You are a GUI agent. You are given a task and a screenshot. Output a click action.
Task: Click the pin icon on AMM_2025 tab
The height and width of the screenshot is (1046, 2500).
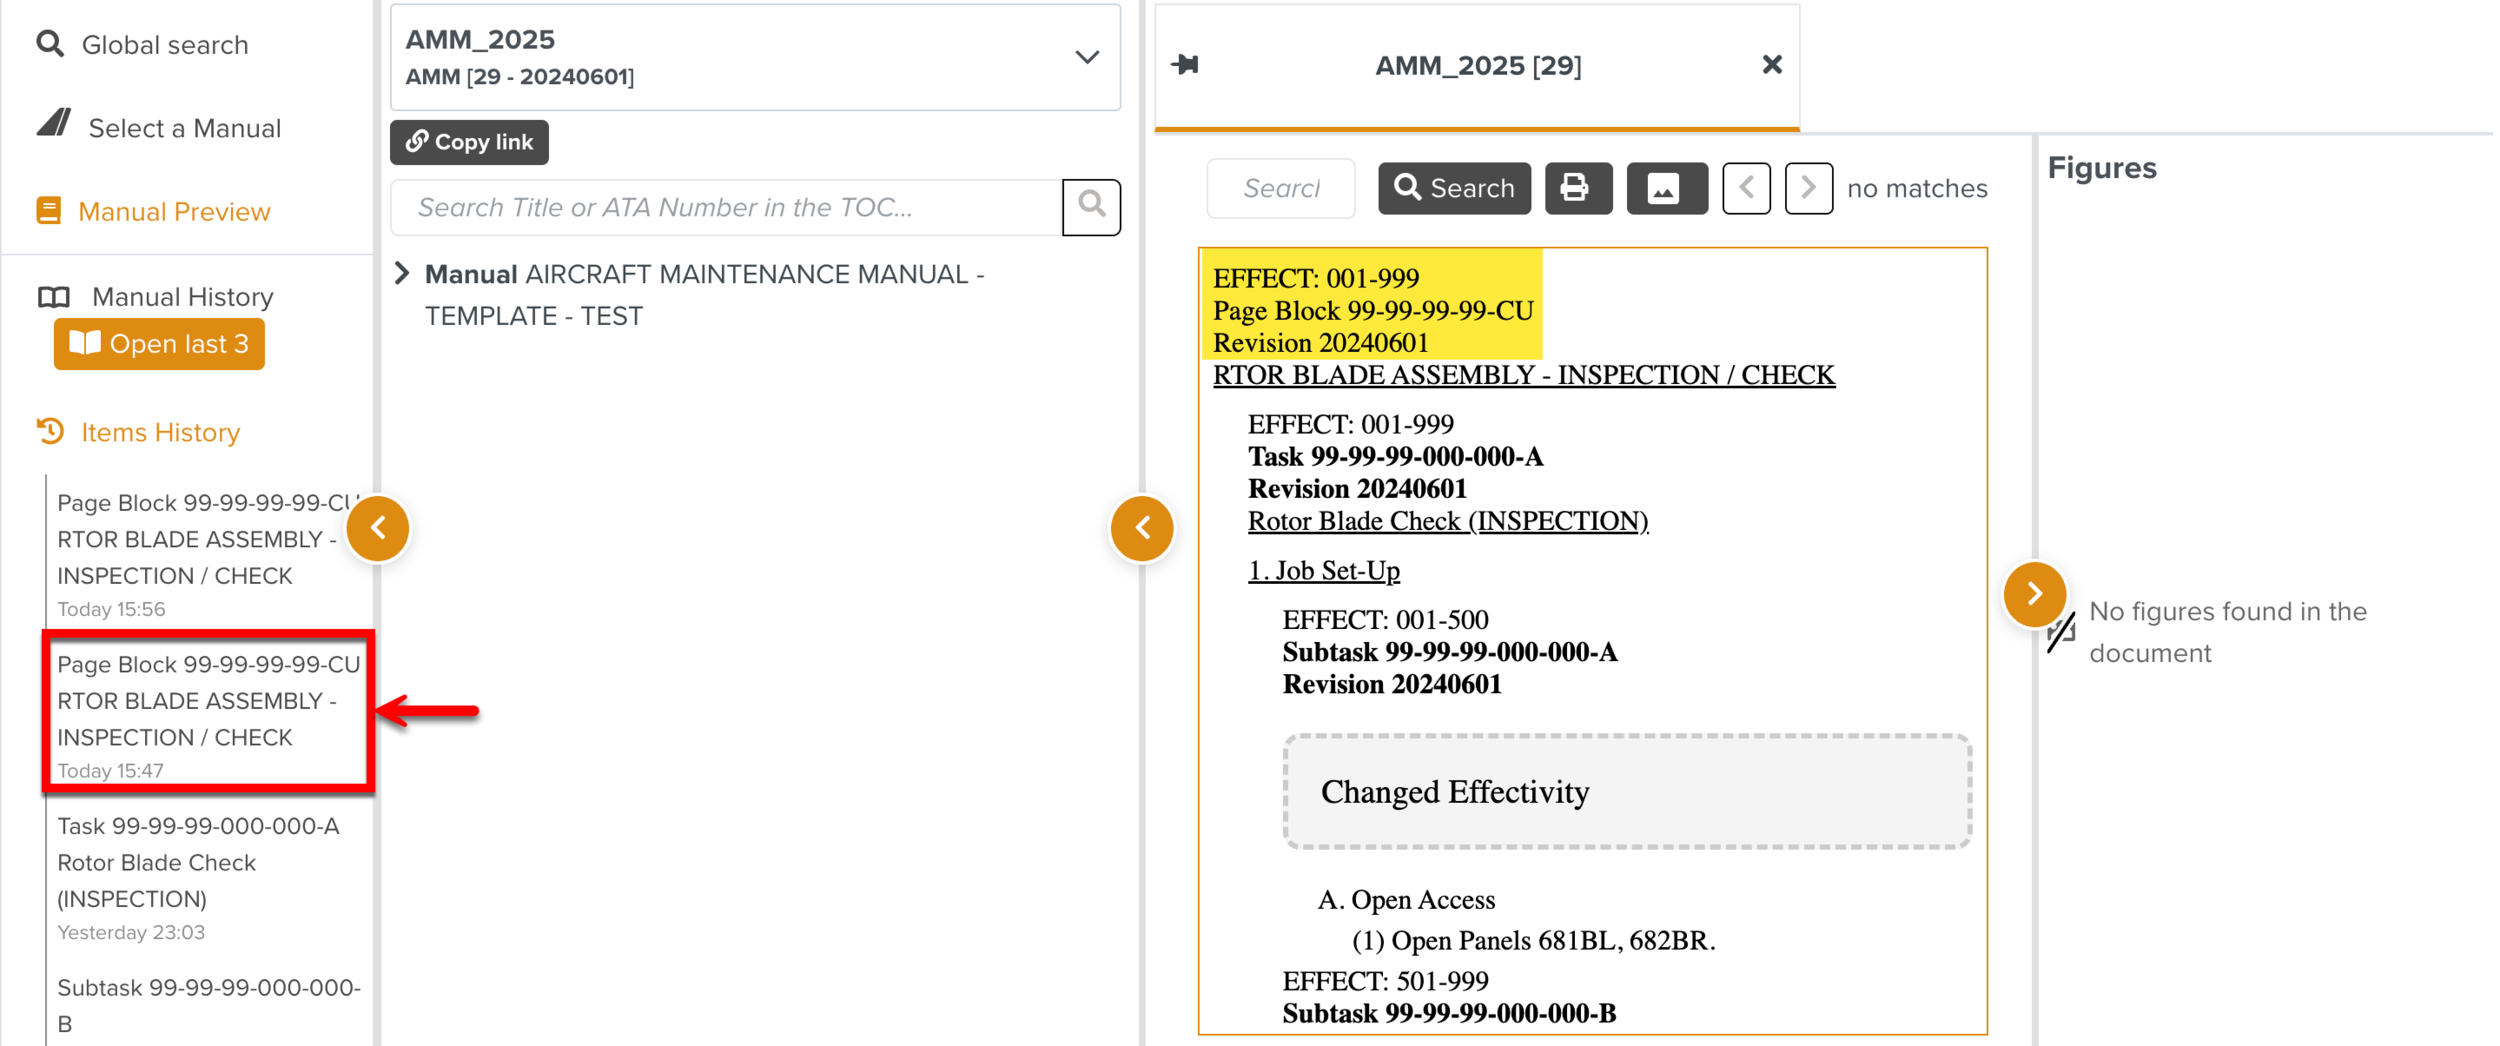(x=1186, y=65)
